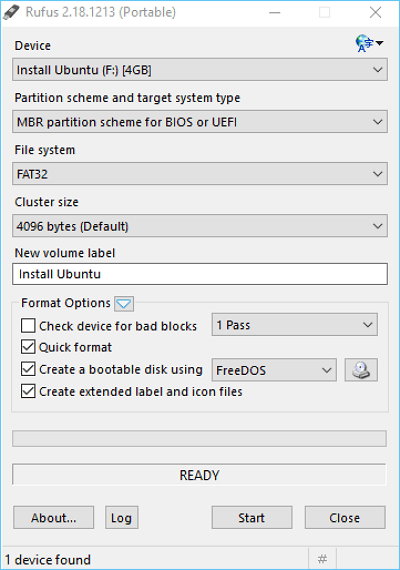
Task: Click the 'Cluster size' label
Action: [x=47, y=202]
